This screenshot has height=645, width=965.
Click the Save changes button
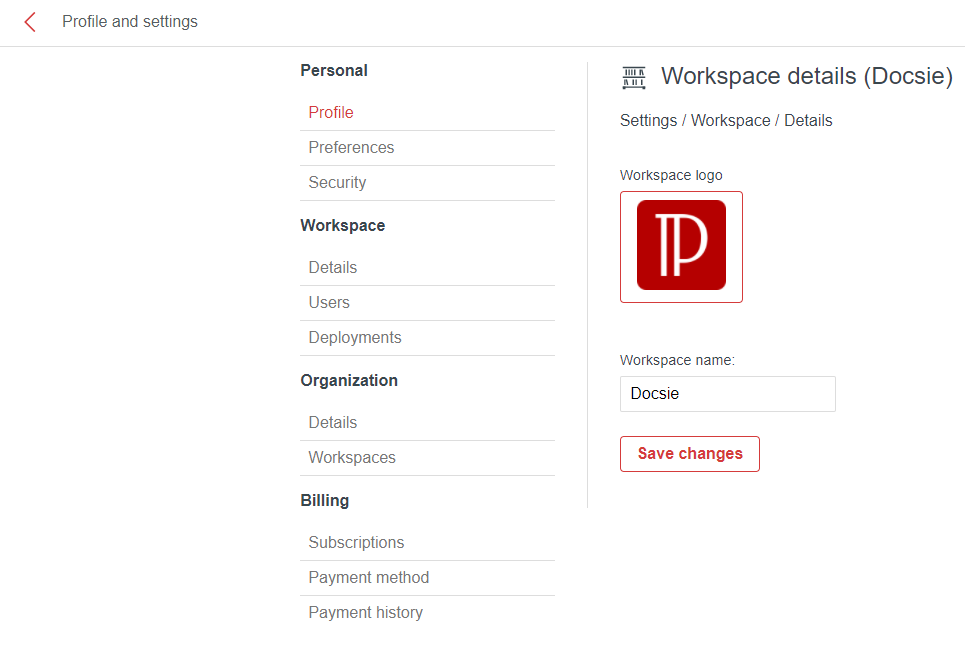(x=690, y=454)
